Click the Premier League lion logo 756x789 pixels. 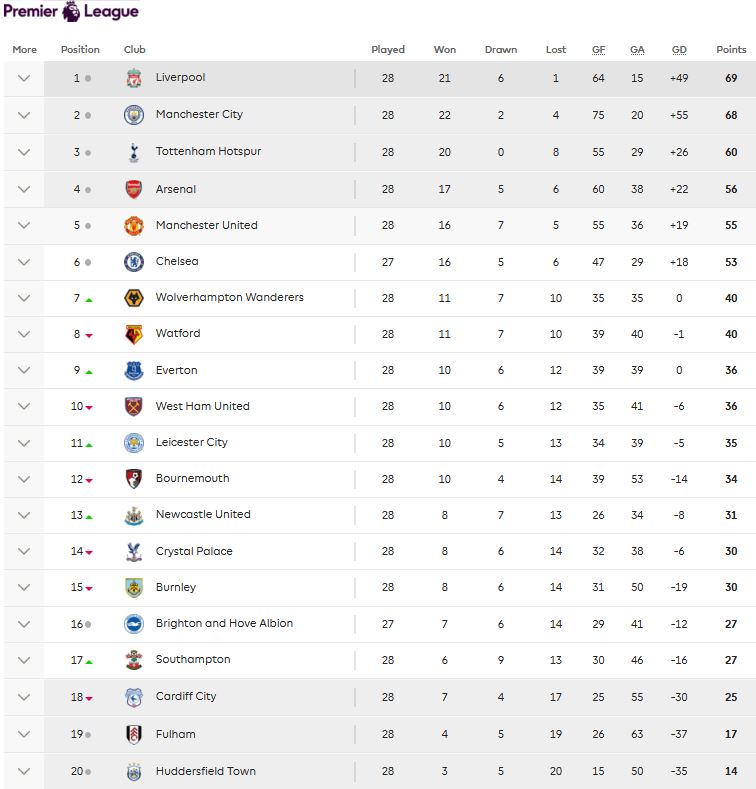[x=71, y=11]
